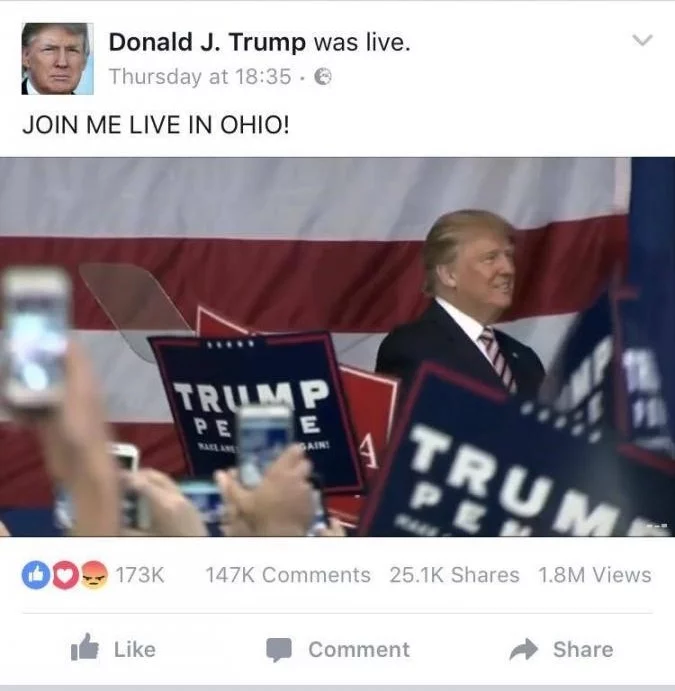This screenshot has width=675, height=691.
Task: Click the JOIN ME LIVE IN OHIO text
Action: point(156,125)
